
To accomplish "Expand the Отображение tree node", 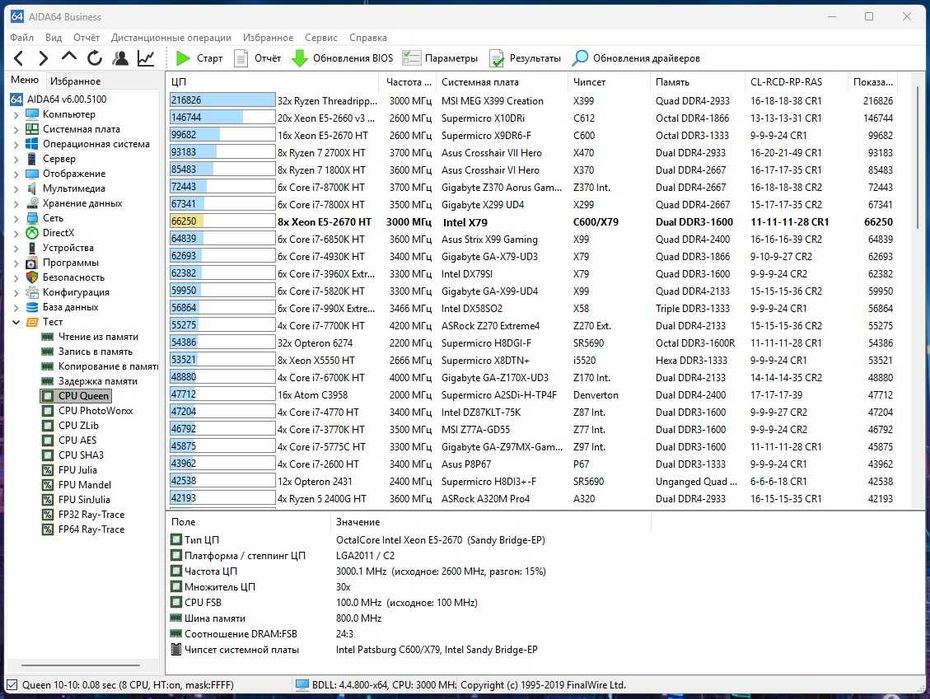I will (x=16, y=174).
